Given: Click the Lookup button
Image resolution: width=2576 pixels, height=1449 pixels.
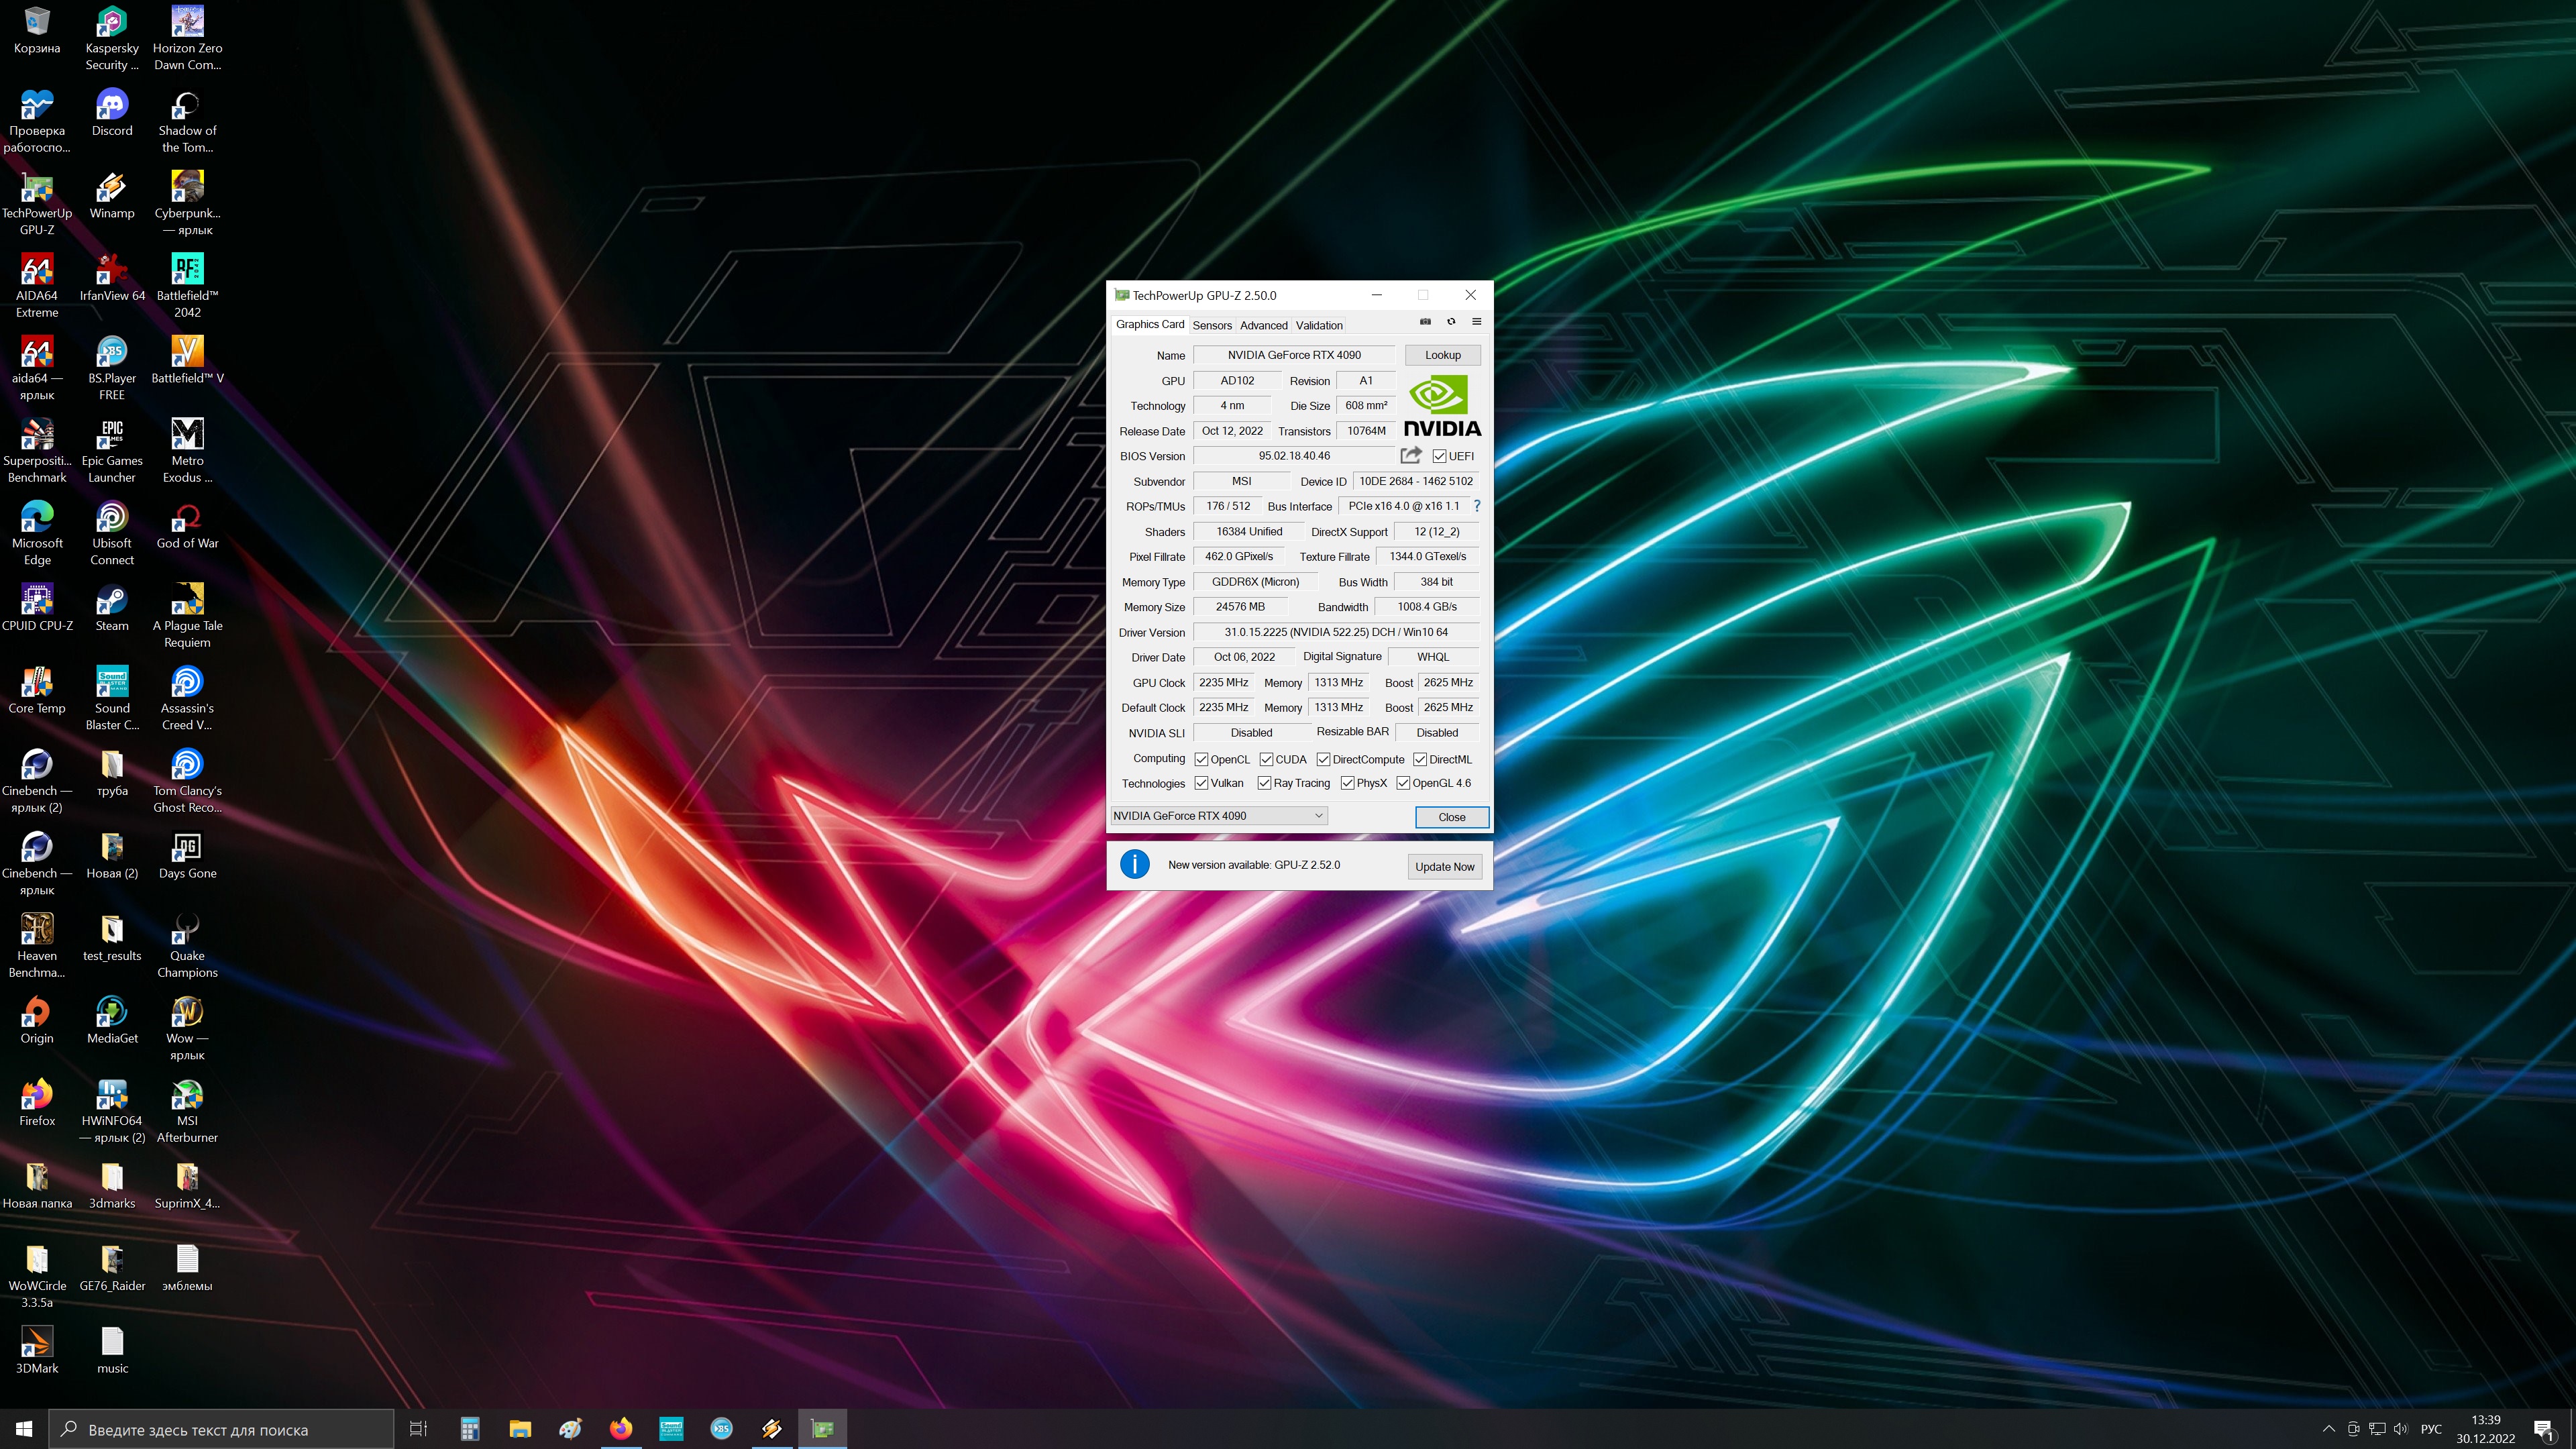Looking at the screenshot, I should [1442, 355].
